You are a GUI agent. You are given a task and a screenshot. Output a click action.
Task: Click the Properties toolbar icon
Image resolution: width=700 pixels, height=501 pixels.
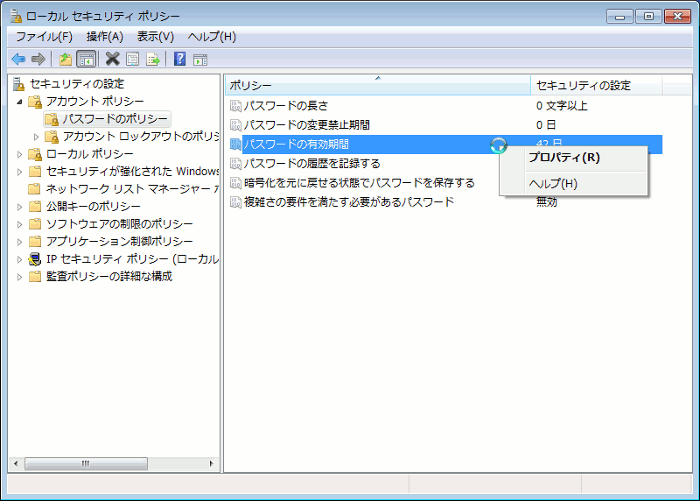(x=132, y=59)
